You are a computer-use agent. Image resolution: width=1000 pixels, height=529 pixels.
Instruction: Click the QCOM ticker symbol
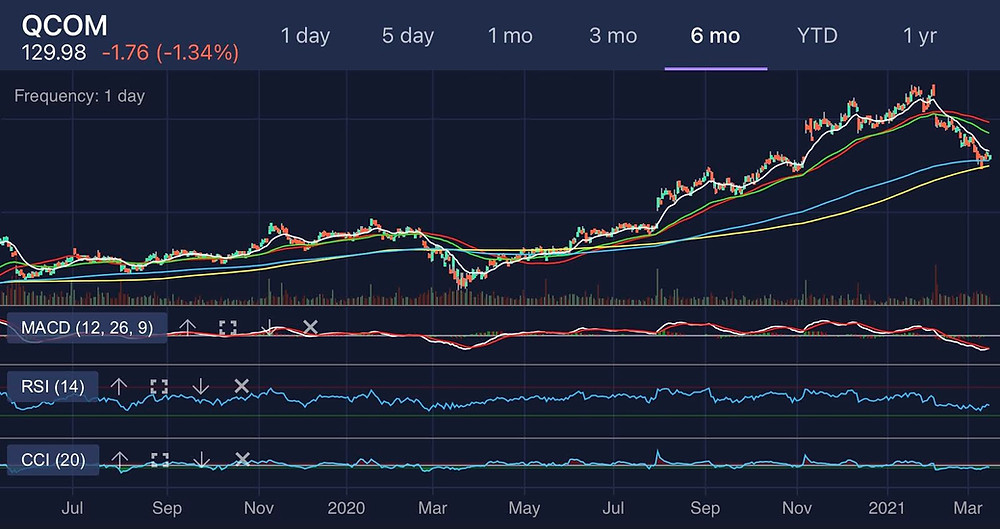pos(64,26)
